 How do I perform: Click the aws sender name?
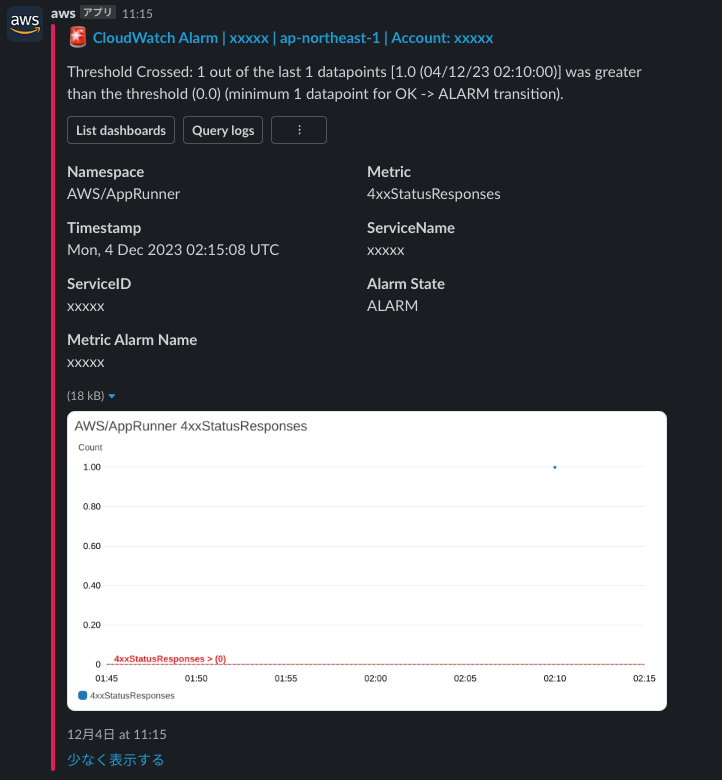pyautogui.click(x=63, y=13)
